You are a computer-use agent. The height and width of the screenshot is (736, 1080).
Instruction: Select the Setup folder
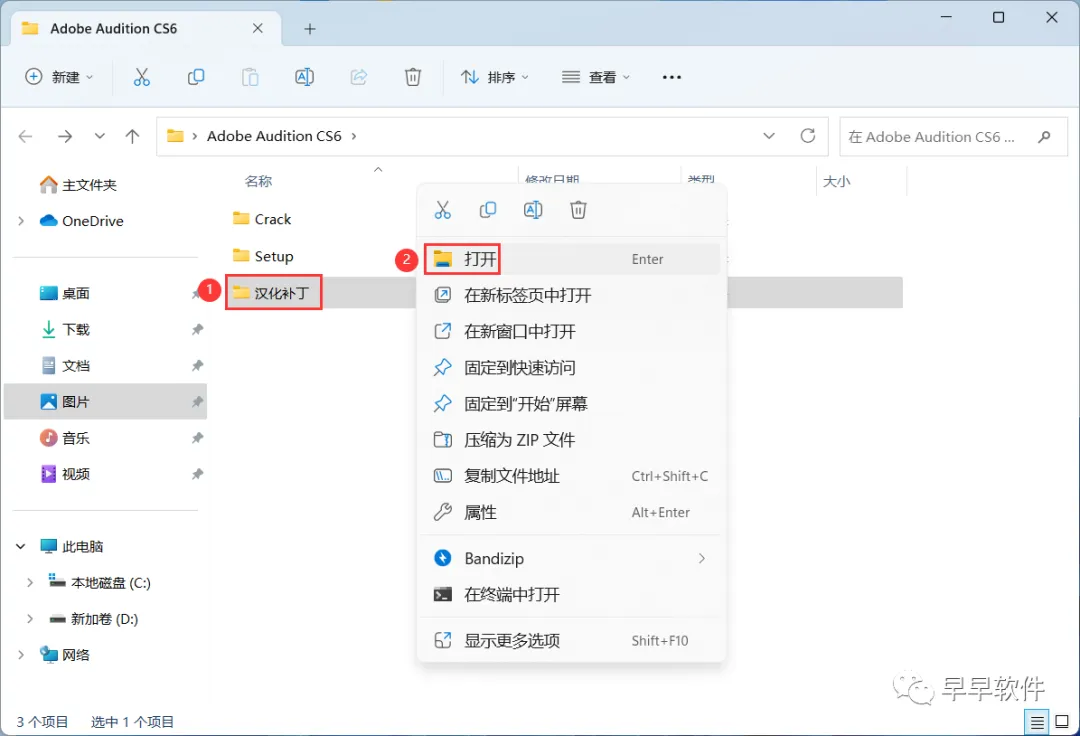pyautogui.click(x=263, y=256)
